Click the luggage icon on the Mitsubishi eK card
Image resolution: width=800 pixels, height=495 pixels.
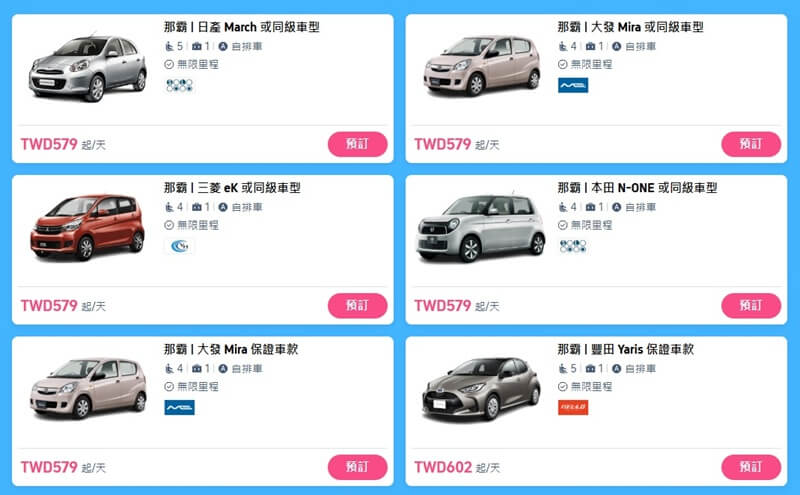[x=197, y=207]
